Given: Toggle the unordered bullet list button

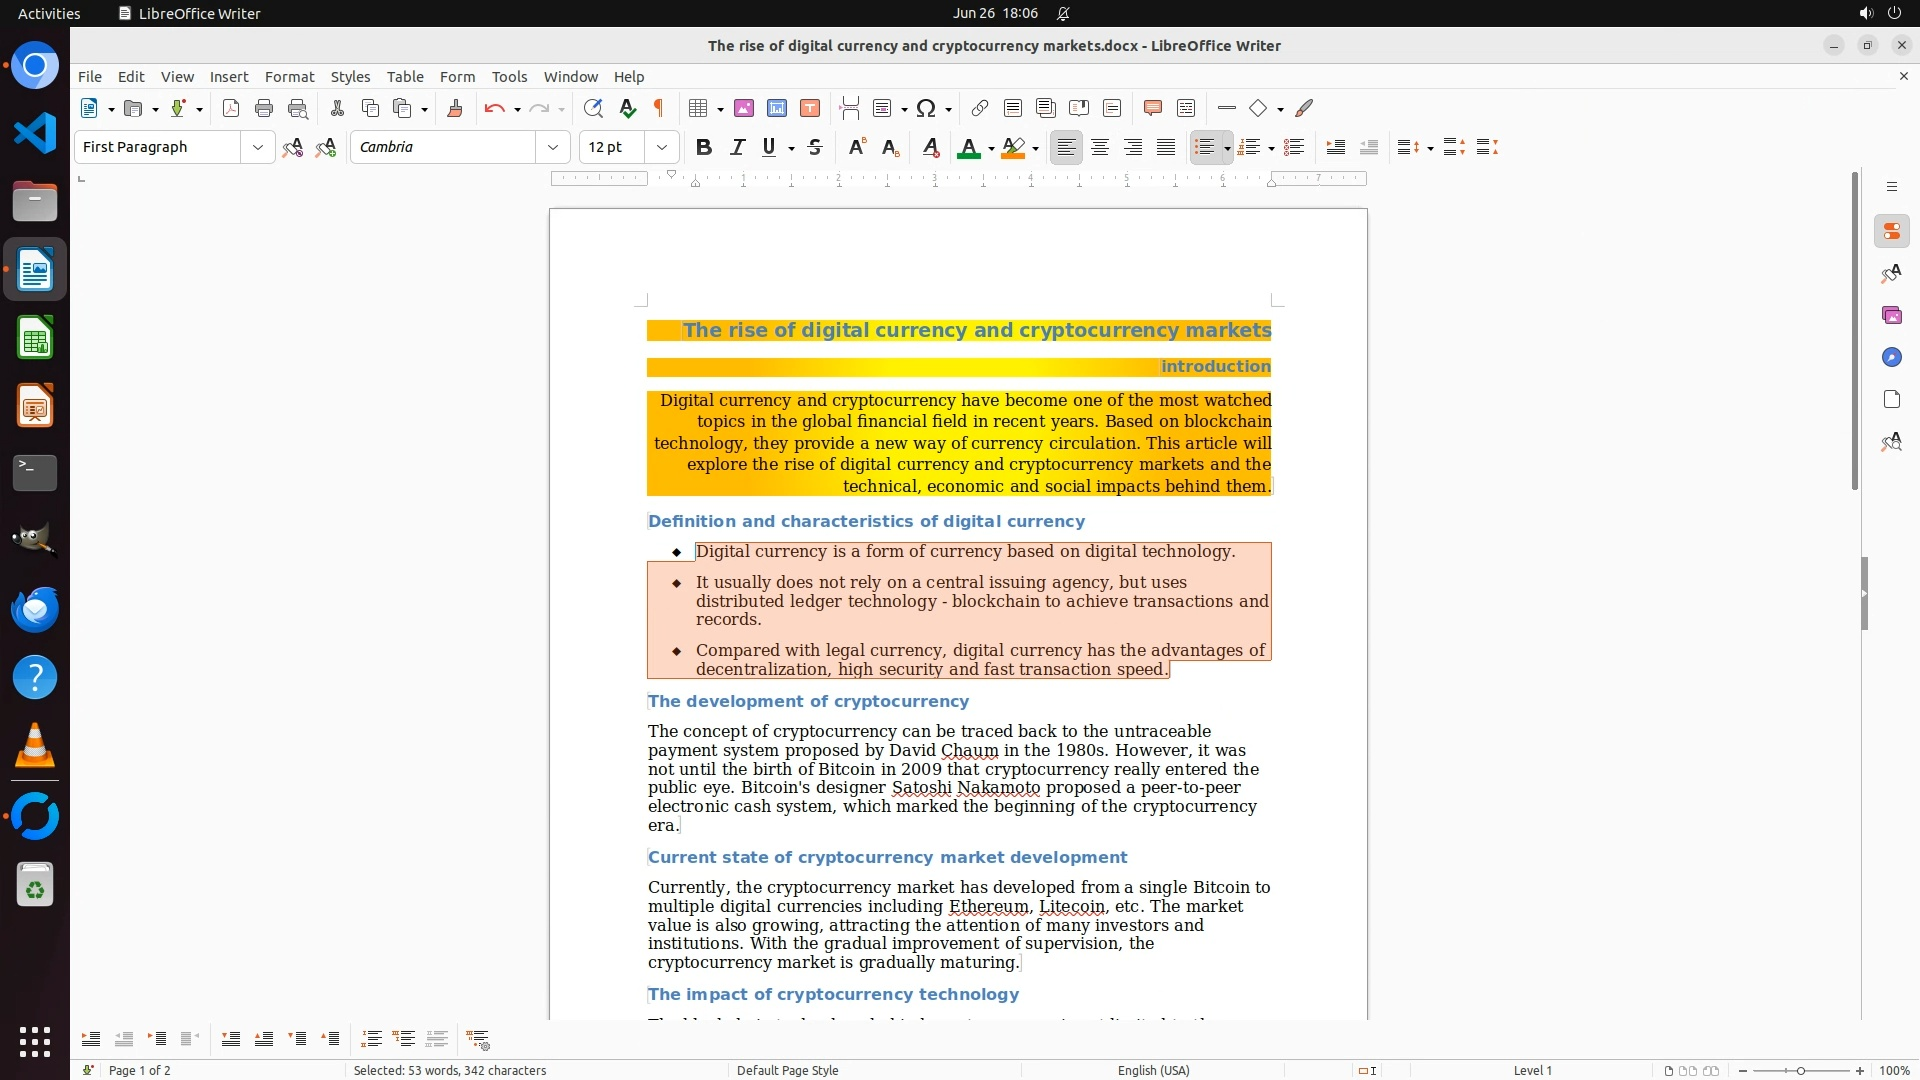Looking at the screenshot, I should [1204, 147].
